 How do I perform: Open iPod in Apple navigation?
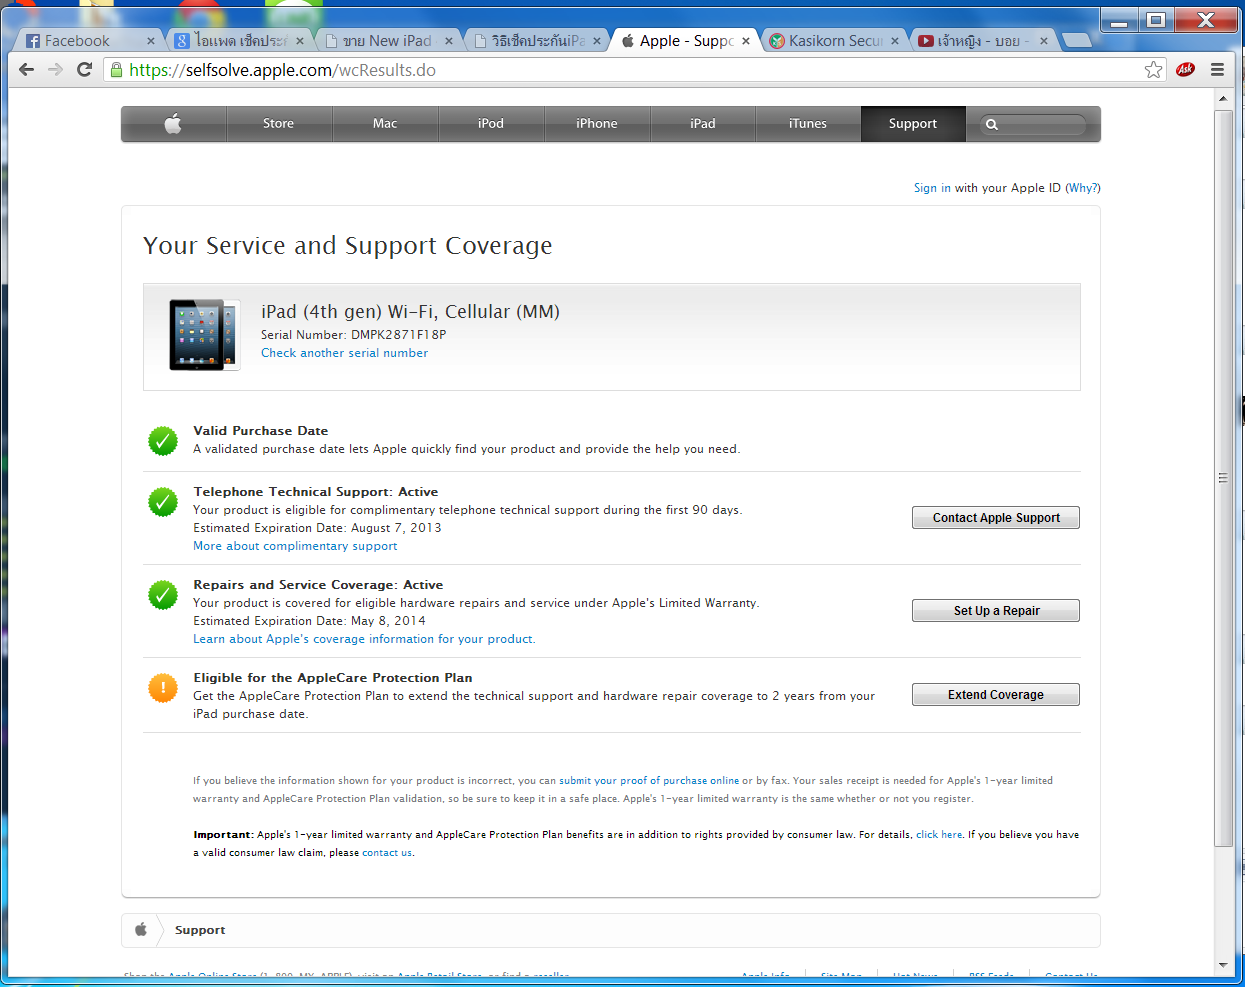(x=491, y=124)
